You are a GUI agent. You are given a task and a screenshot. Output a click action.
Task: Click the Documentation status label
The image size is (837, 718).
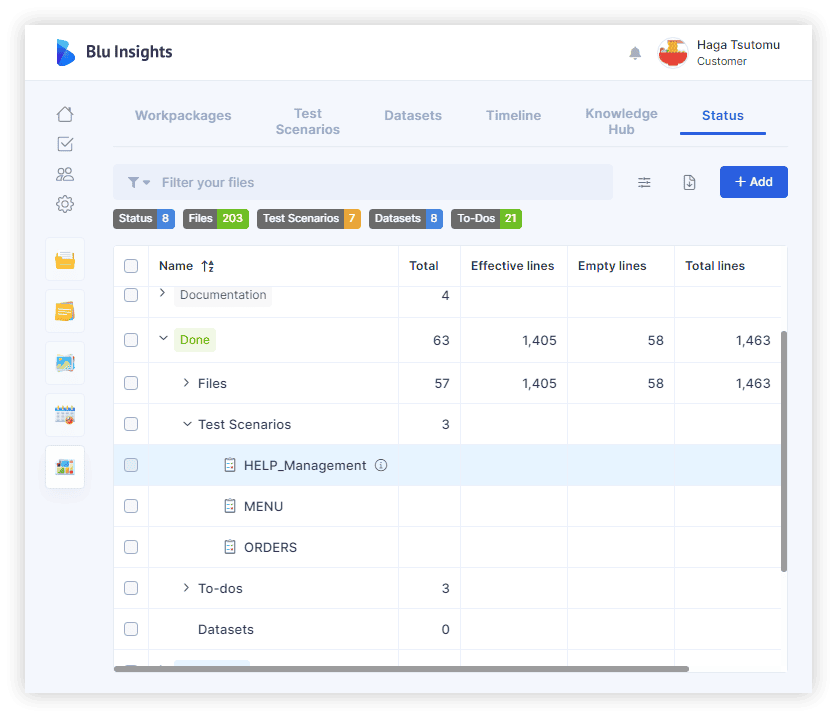coord(223,295)
